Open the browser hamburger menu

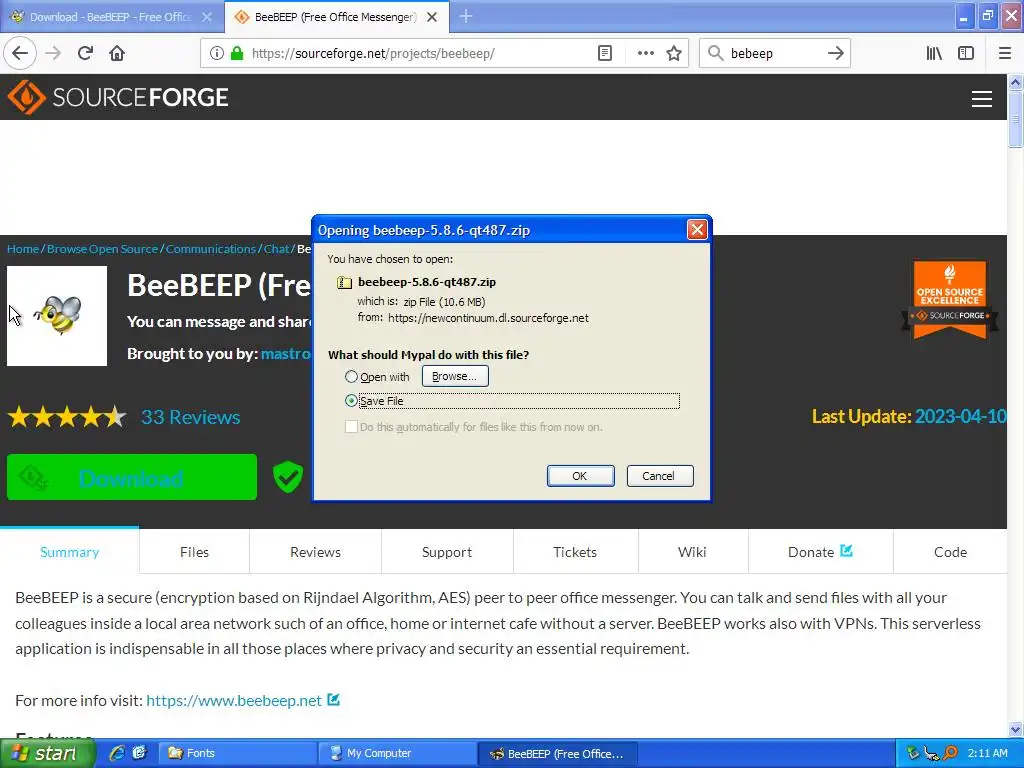(1004, 53)
